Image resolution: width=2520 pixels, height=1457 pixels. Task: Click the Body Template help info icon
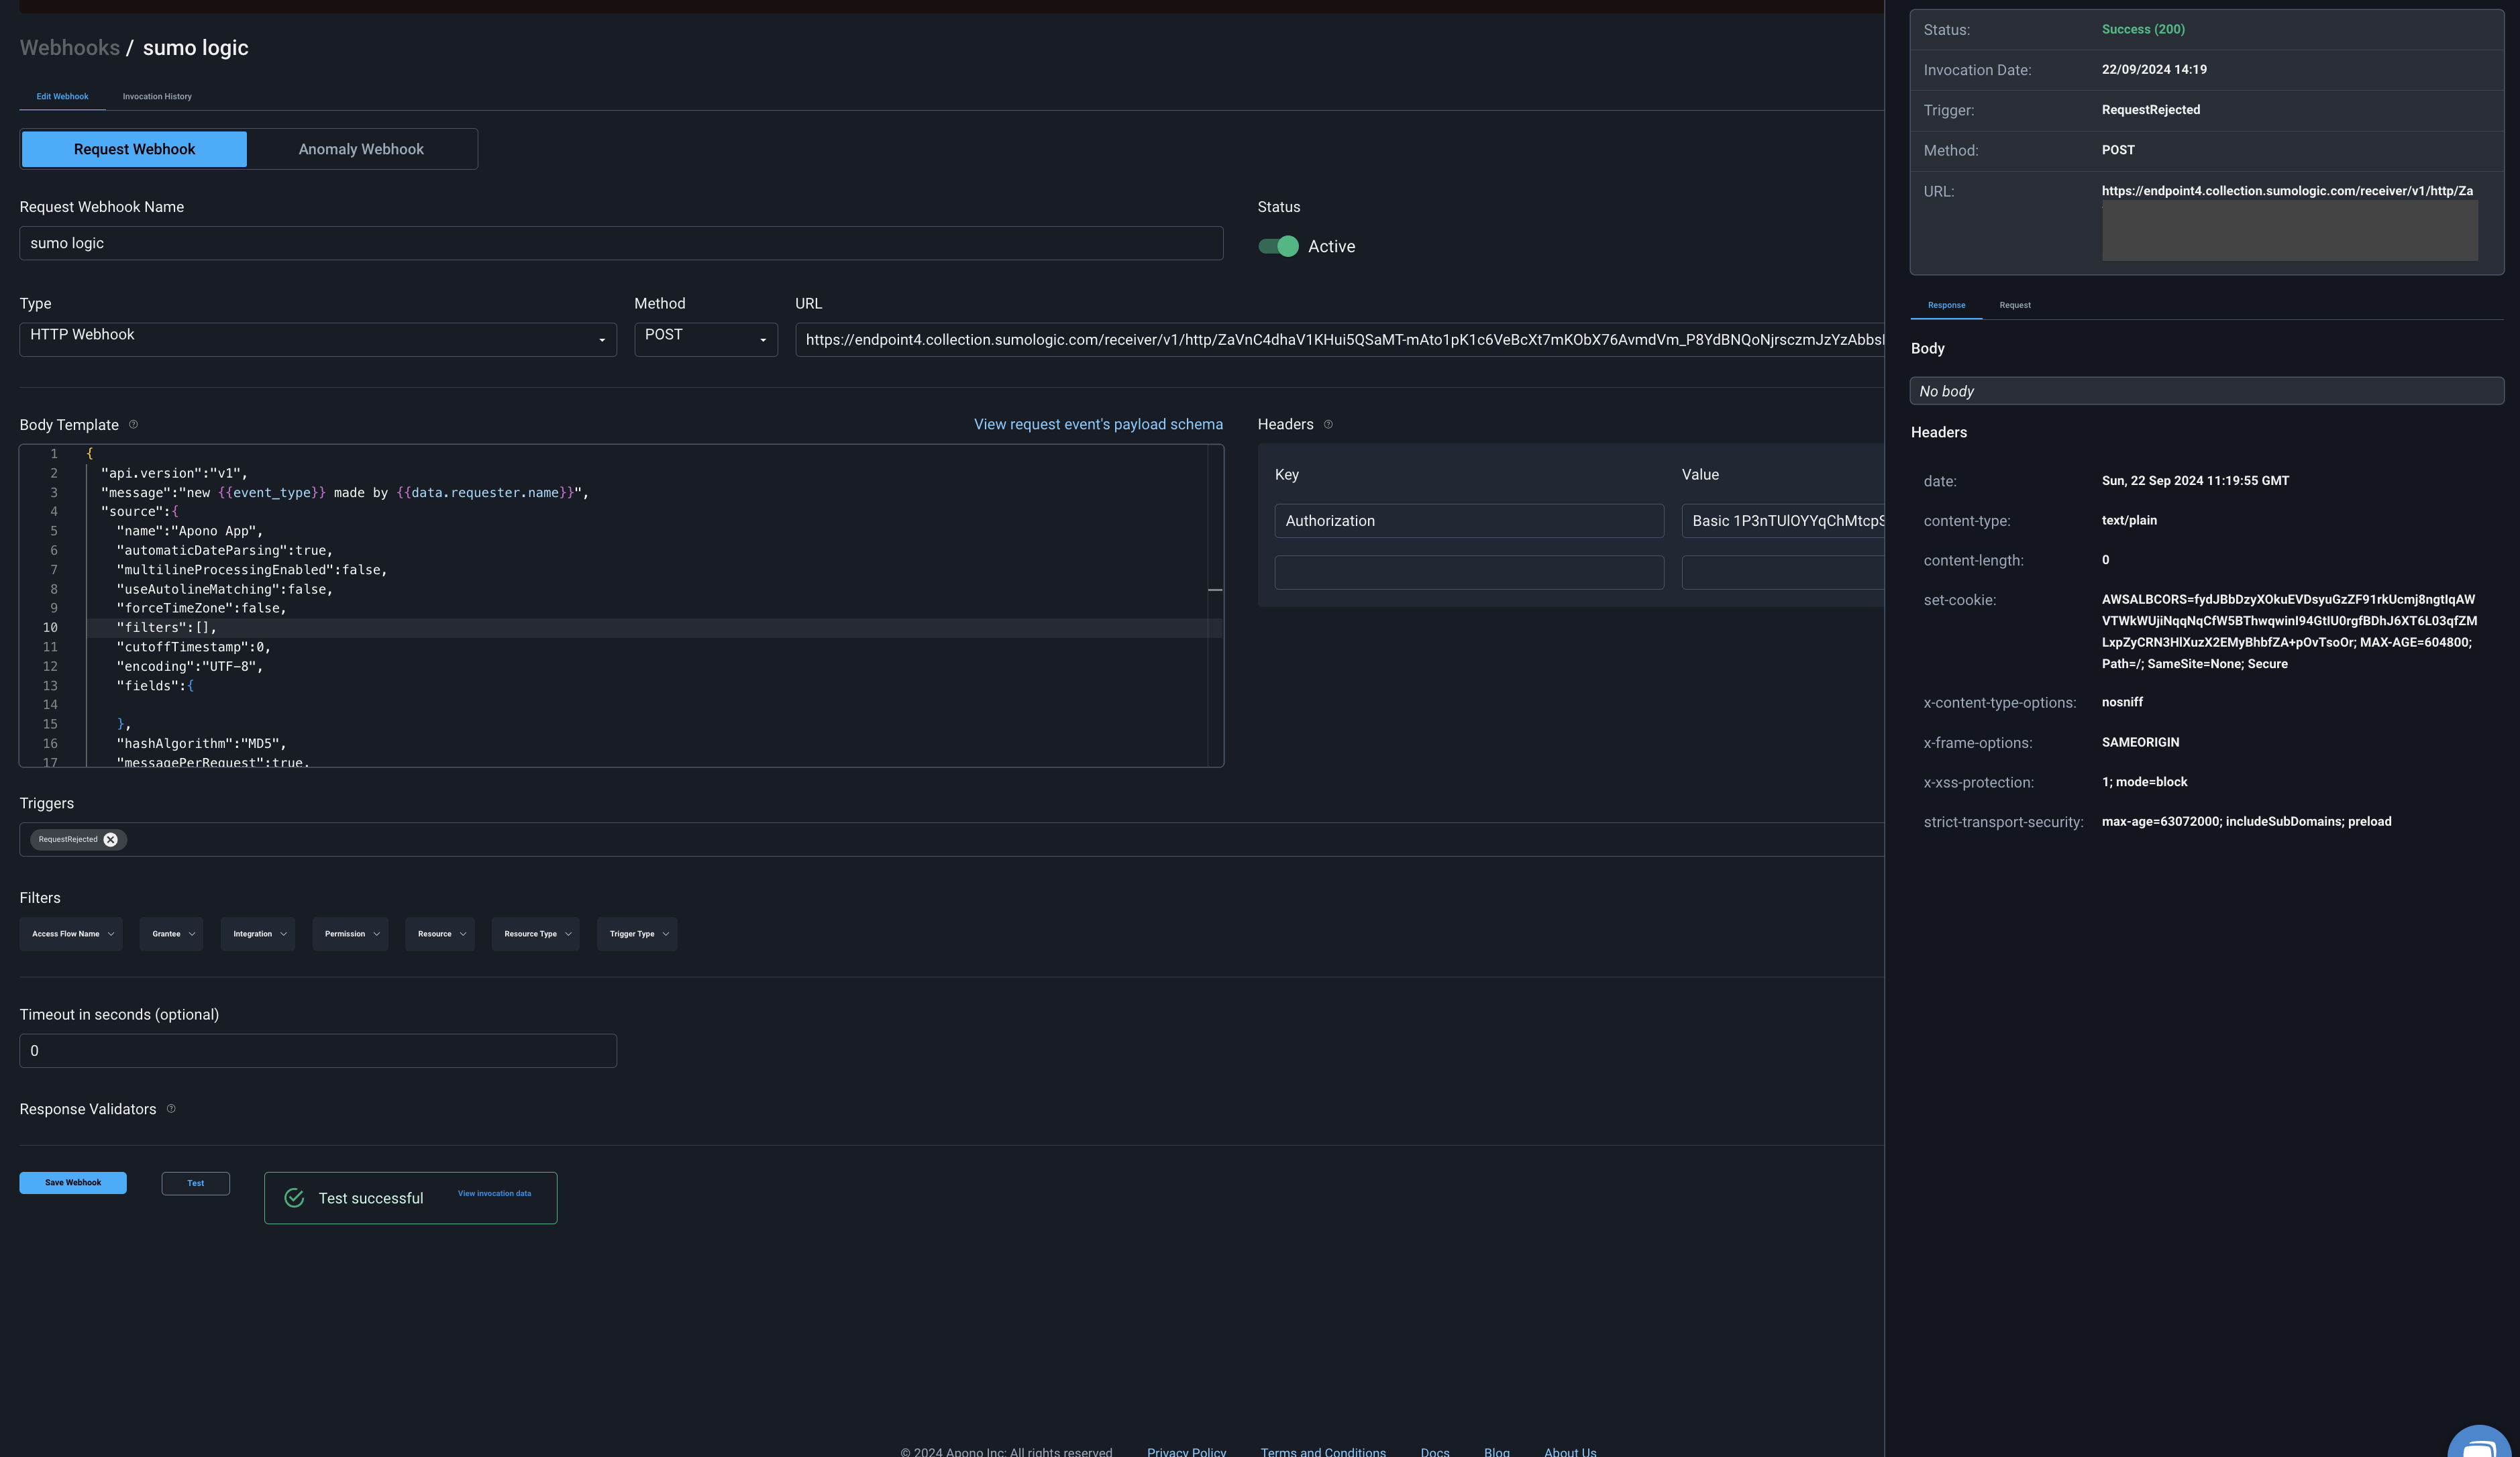pyautogui.click(x=133, y=424)
